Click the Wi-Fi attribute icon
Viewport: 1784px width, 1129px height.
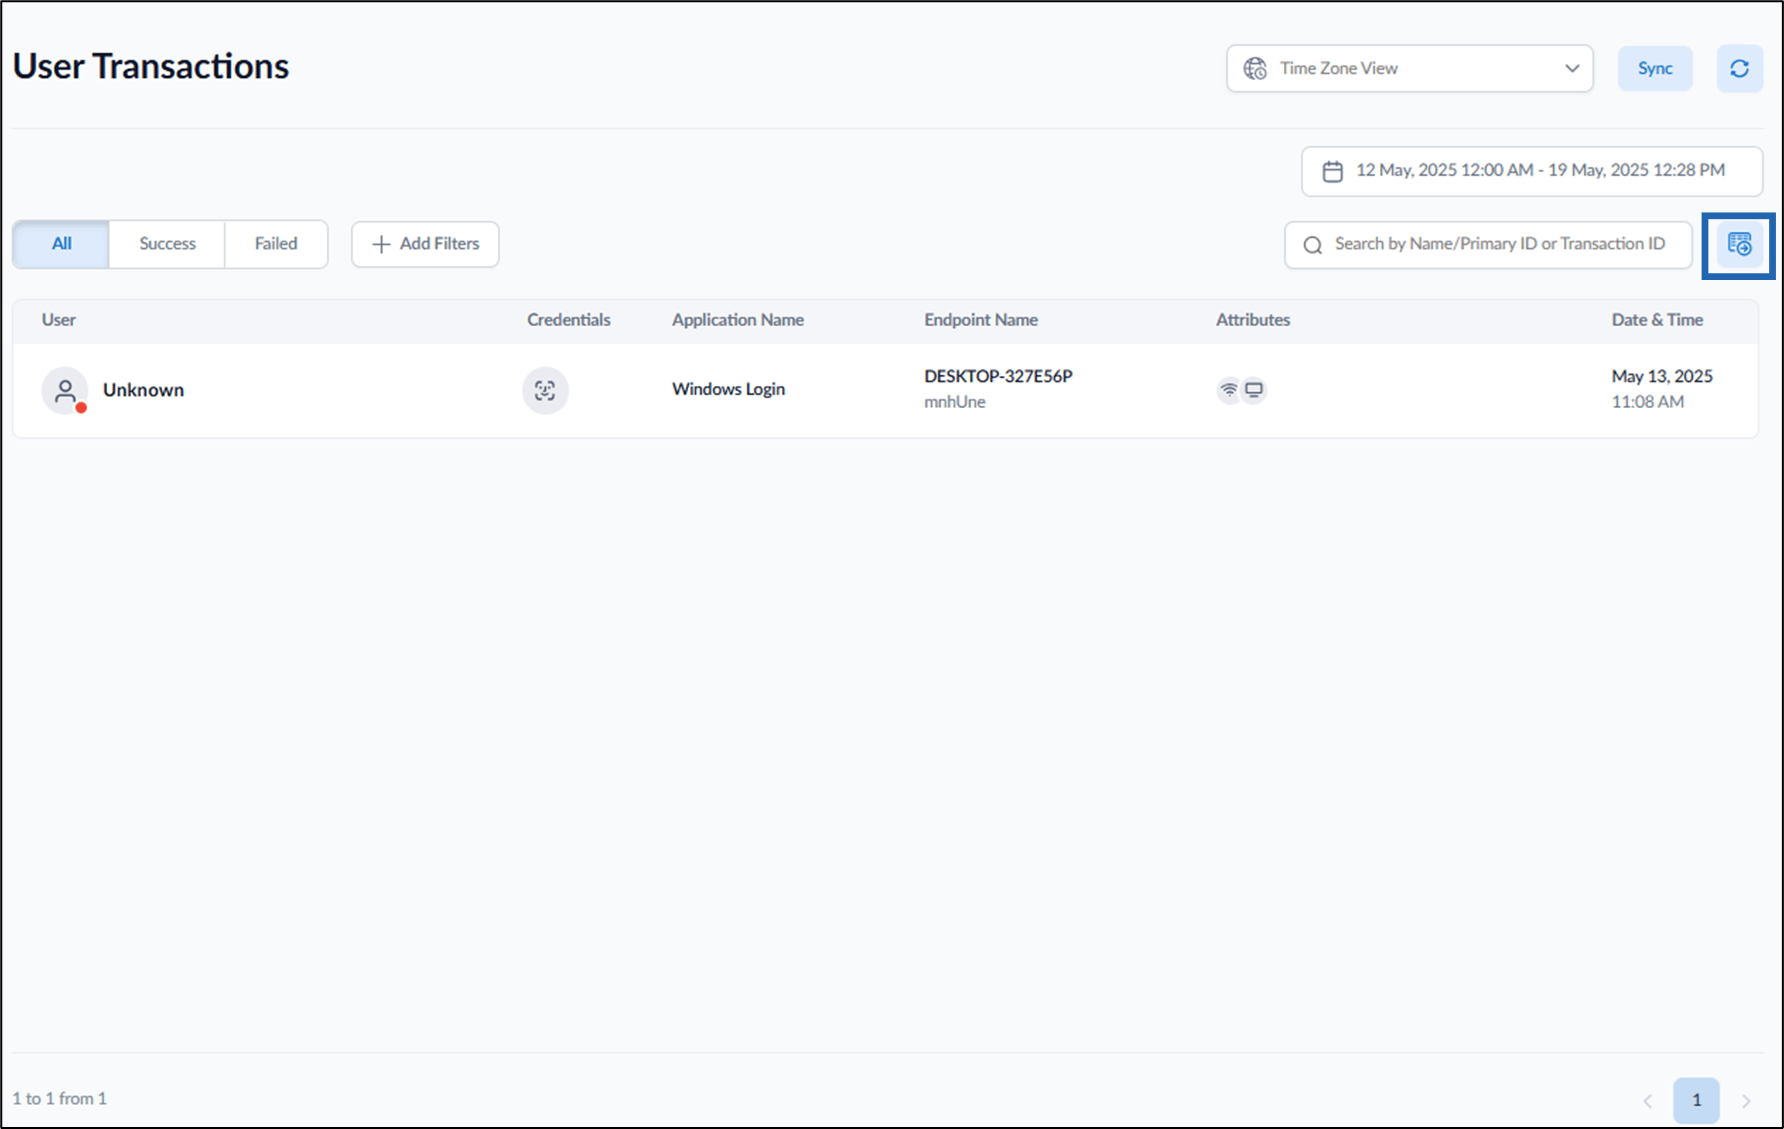(x=1229, y=390)
